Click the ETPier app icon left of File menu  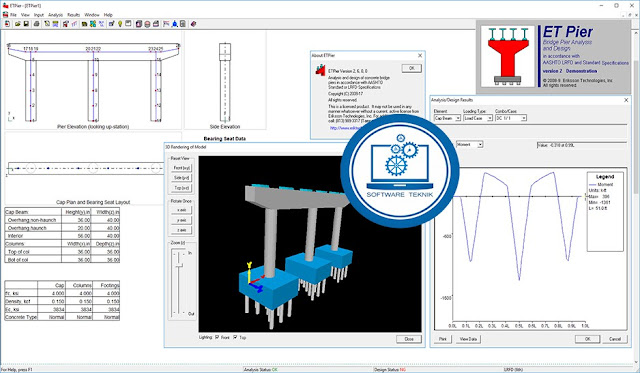pos(5,15)
